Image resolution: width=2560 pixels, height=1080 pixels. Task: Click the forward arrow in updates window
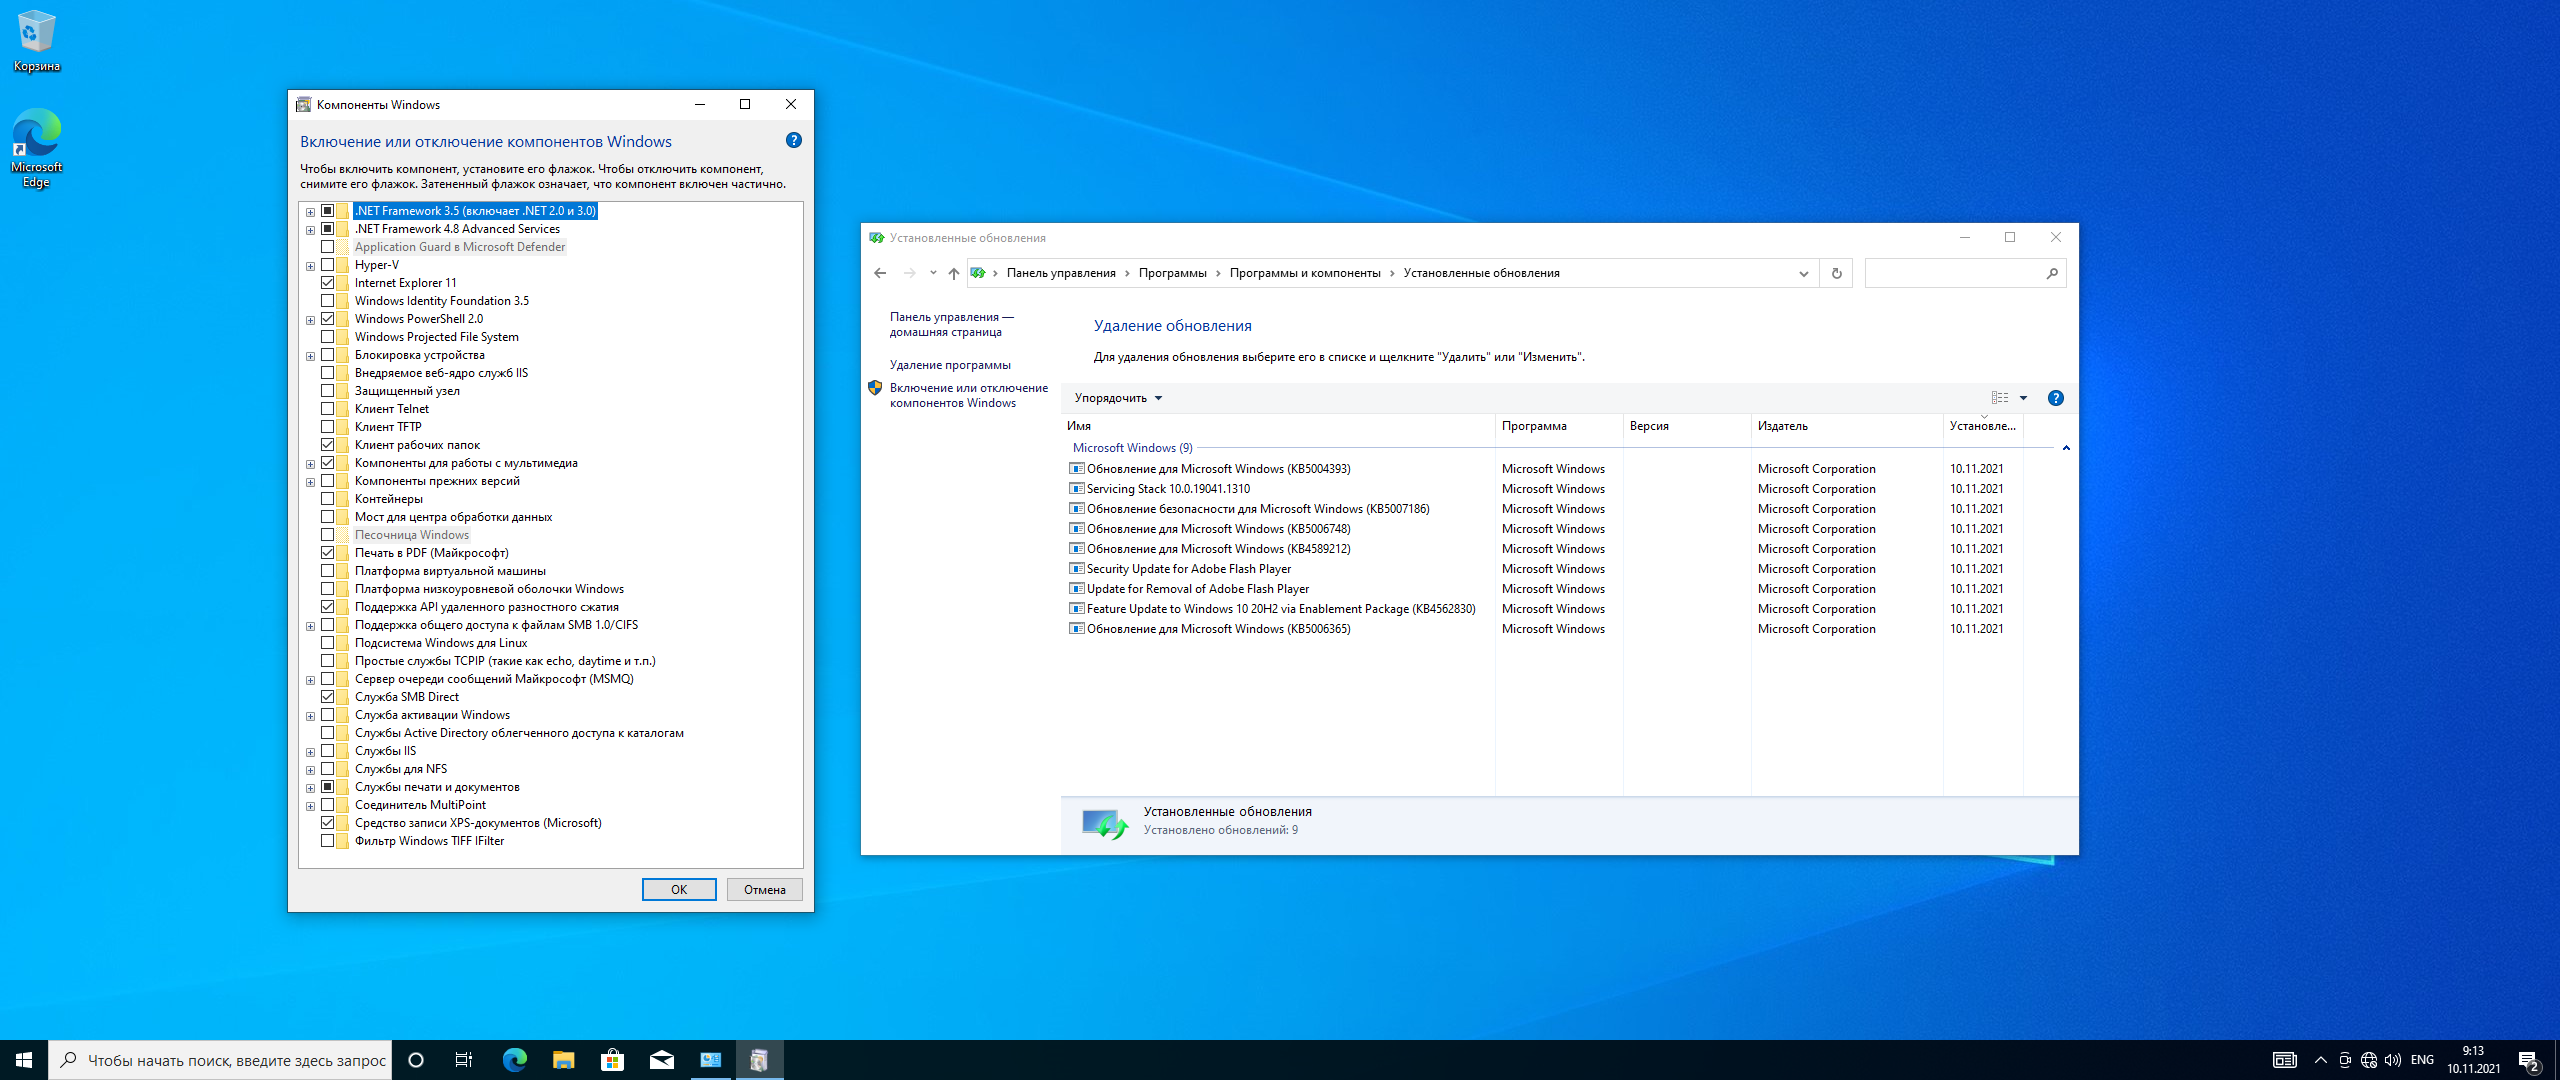coord(909,273)
